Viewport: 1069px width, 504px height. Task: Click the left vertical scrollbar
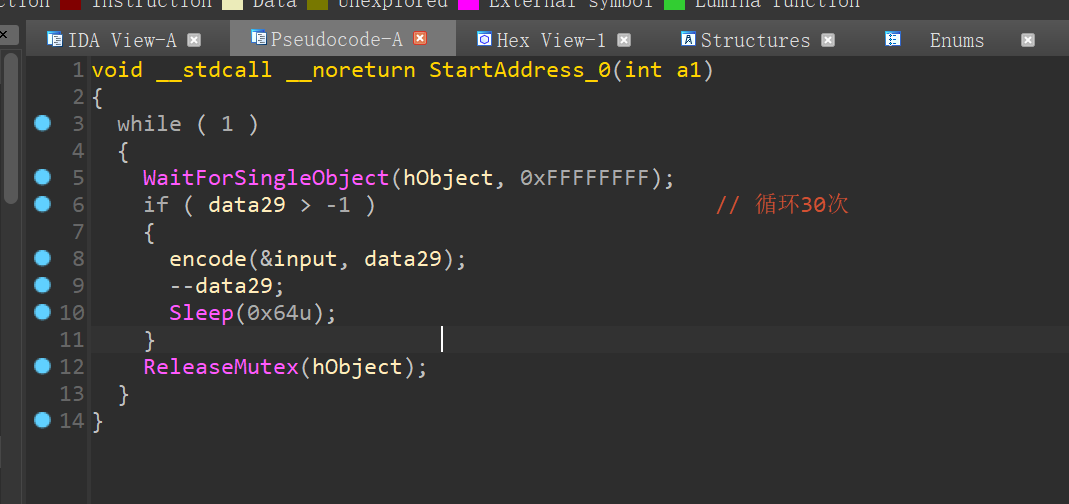pyautogui.click(x=9, y=130)
